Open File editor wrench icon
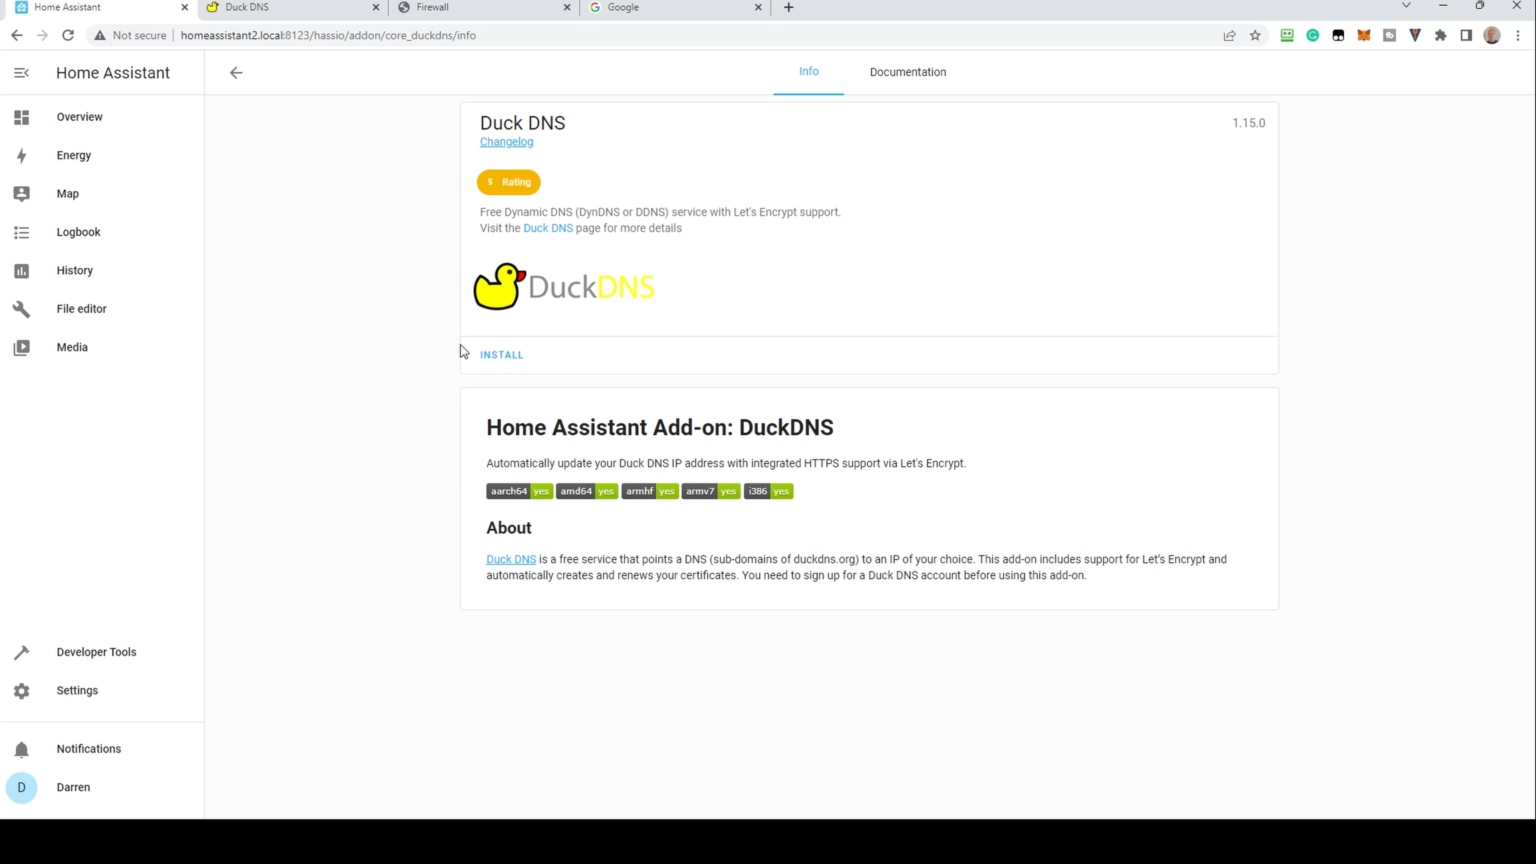This screenshot has width=1536, height=864. click(x=21, y=309)
